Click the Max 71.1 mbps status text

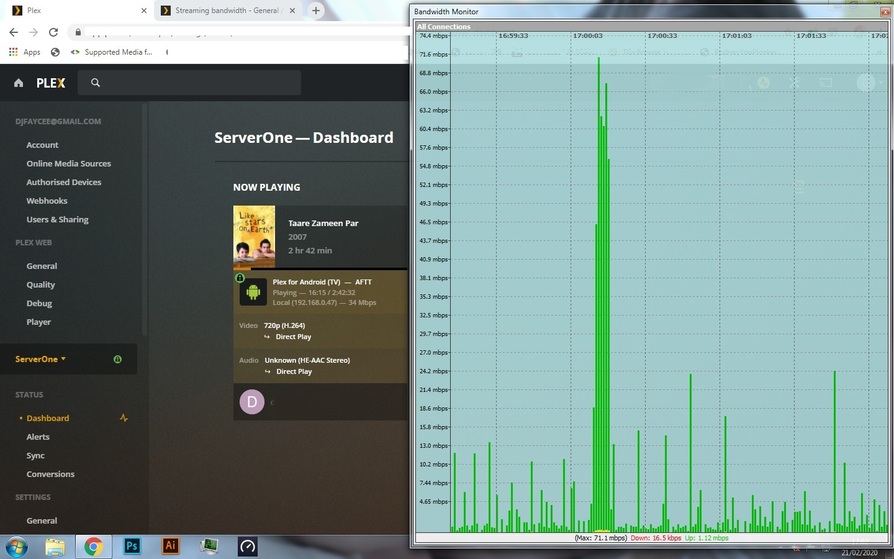pos(600,537)
